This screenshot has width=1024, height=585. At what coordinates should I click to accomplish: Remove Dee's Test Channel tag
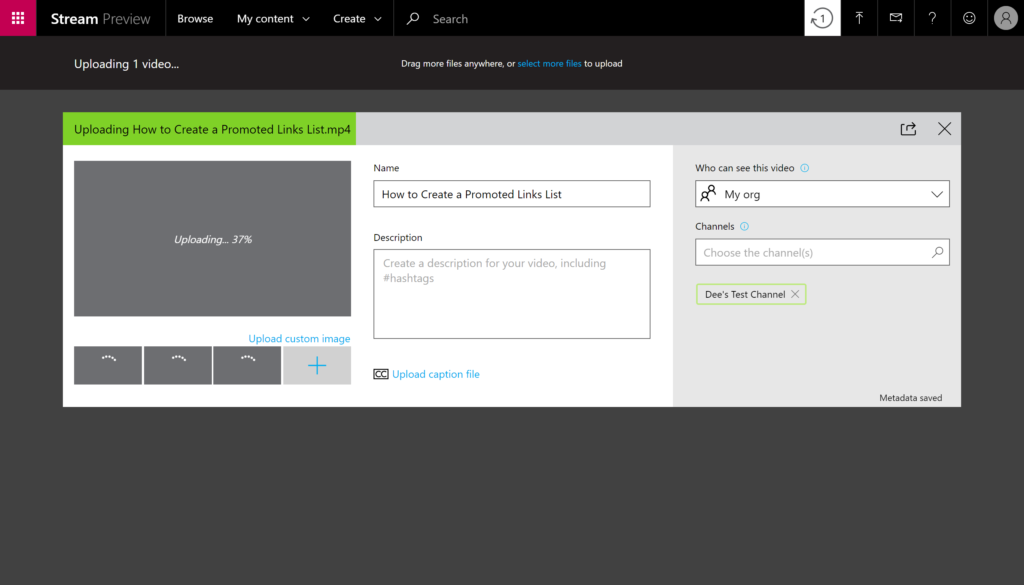pyautogui.click(x=795, y=294)
